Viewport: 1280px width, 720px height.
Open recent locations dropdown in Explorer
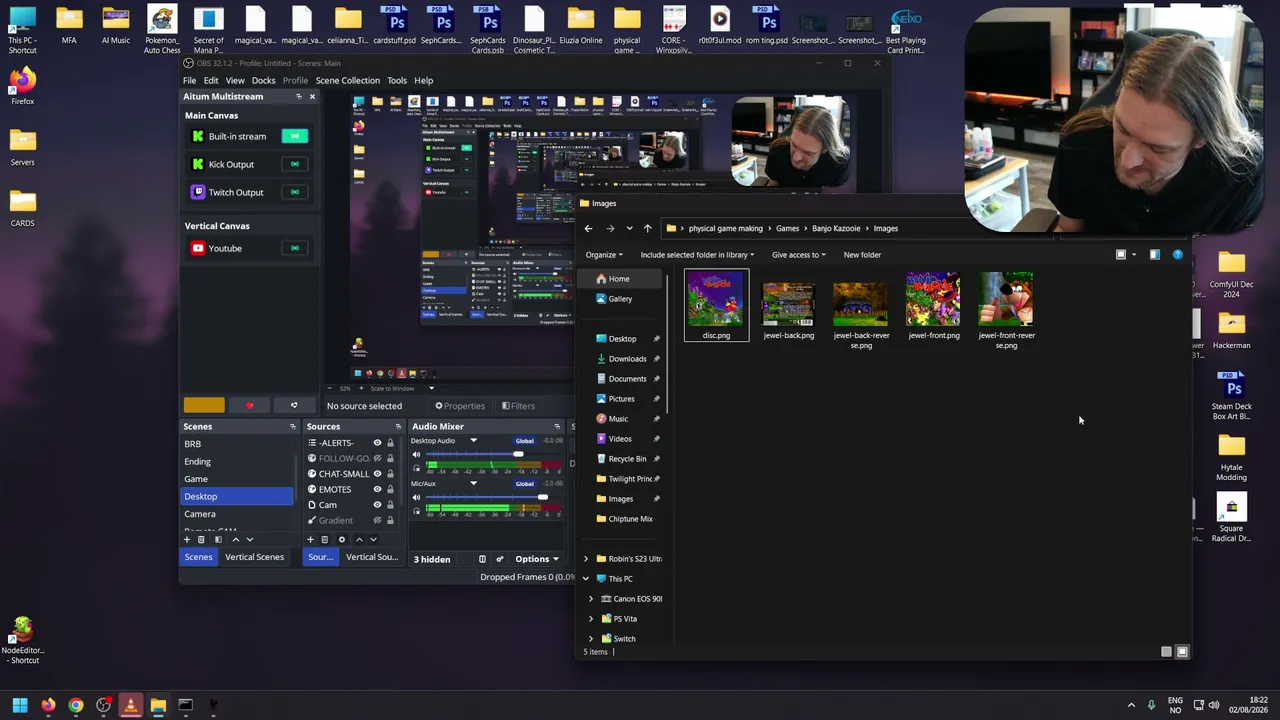(x=629, y=229)
